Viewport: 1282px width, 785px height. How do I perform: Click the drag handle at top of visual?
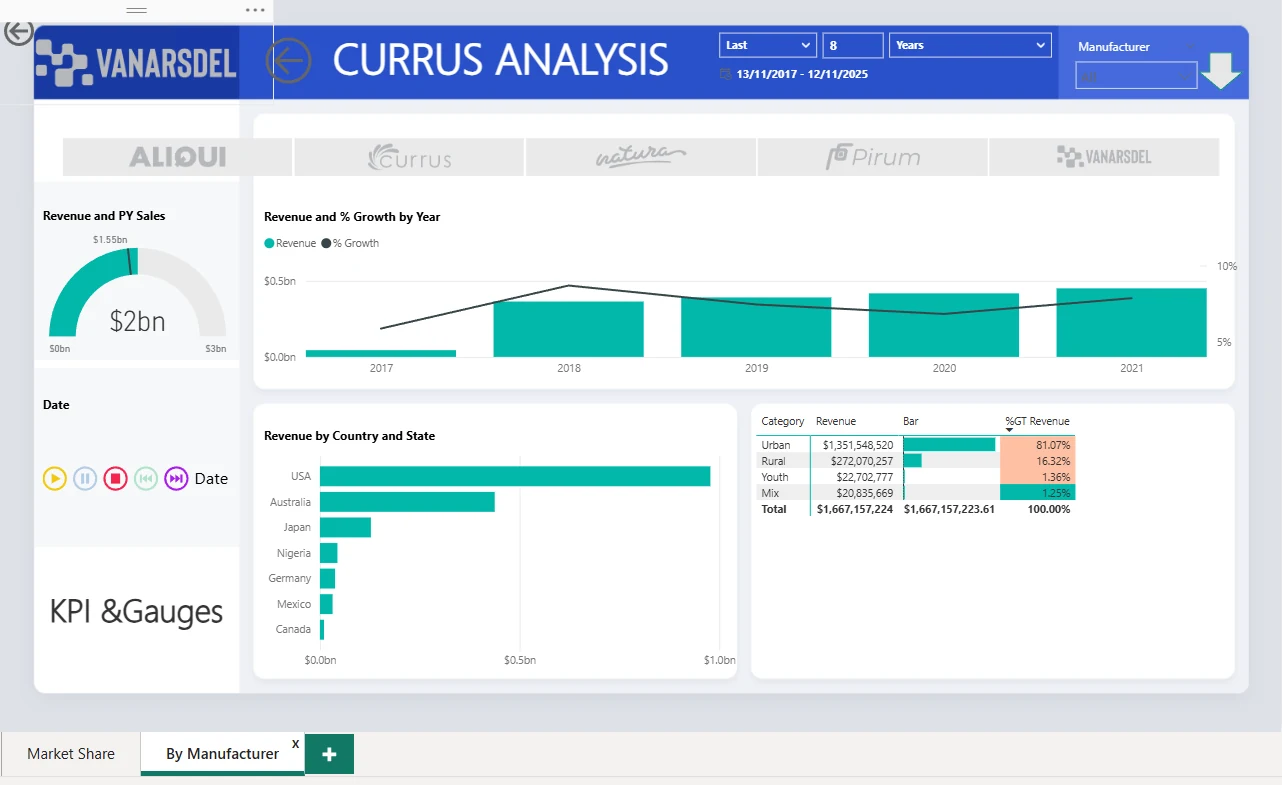(137, 10)
